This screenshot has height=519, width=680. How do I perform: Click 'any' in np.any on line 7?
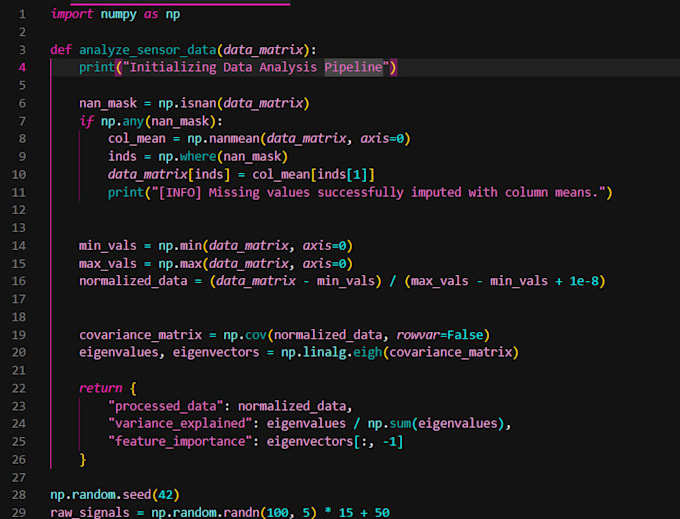pyautogui.click(x=133, y=121)
